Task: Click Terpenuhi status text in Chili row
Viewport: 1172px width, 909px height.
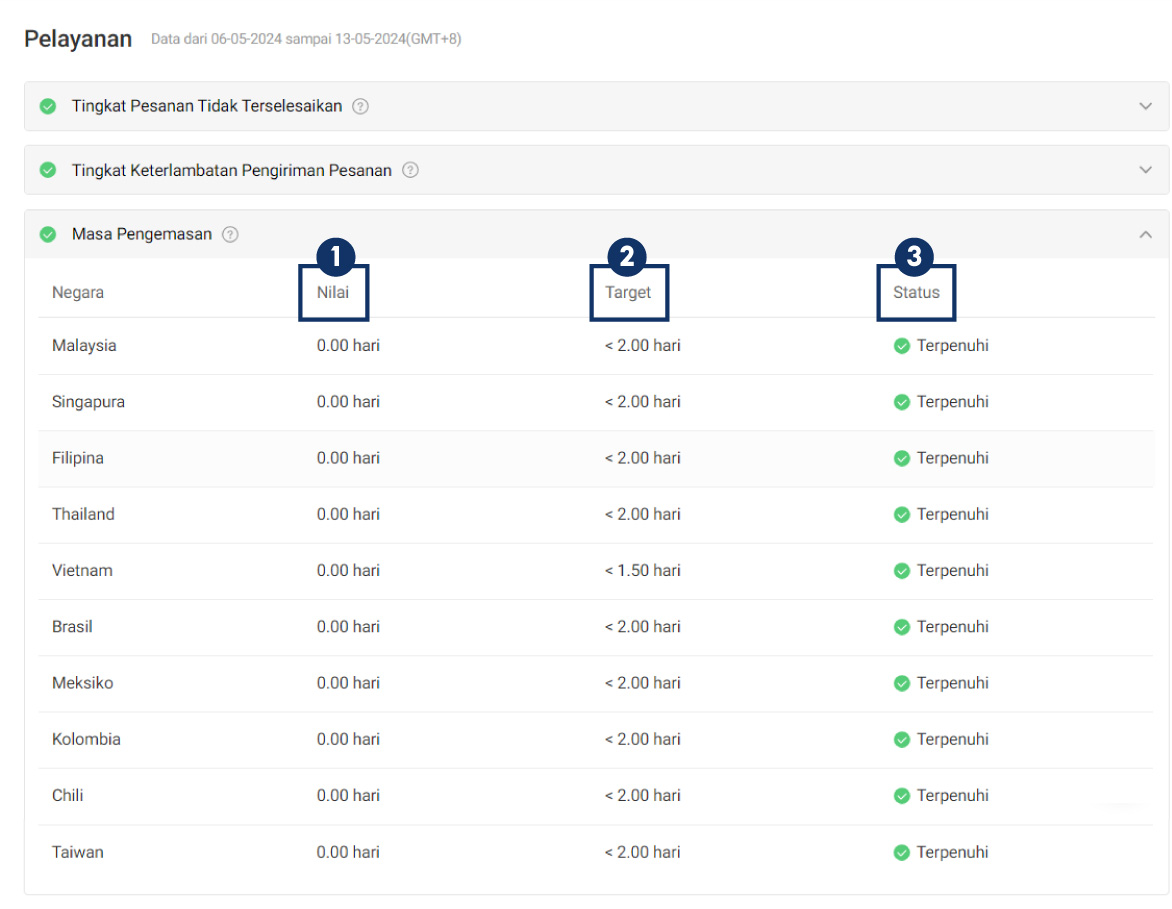Action: click(x=953, y=795)
